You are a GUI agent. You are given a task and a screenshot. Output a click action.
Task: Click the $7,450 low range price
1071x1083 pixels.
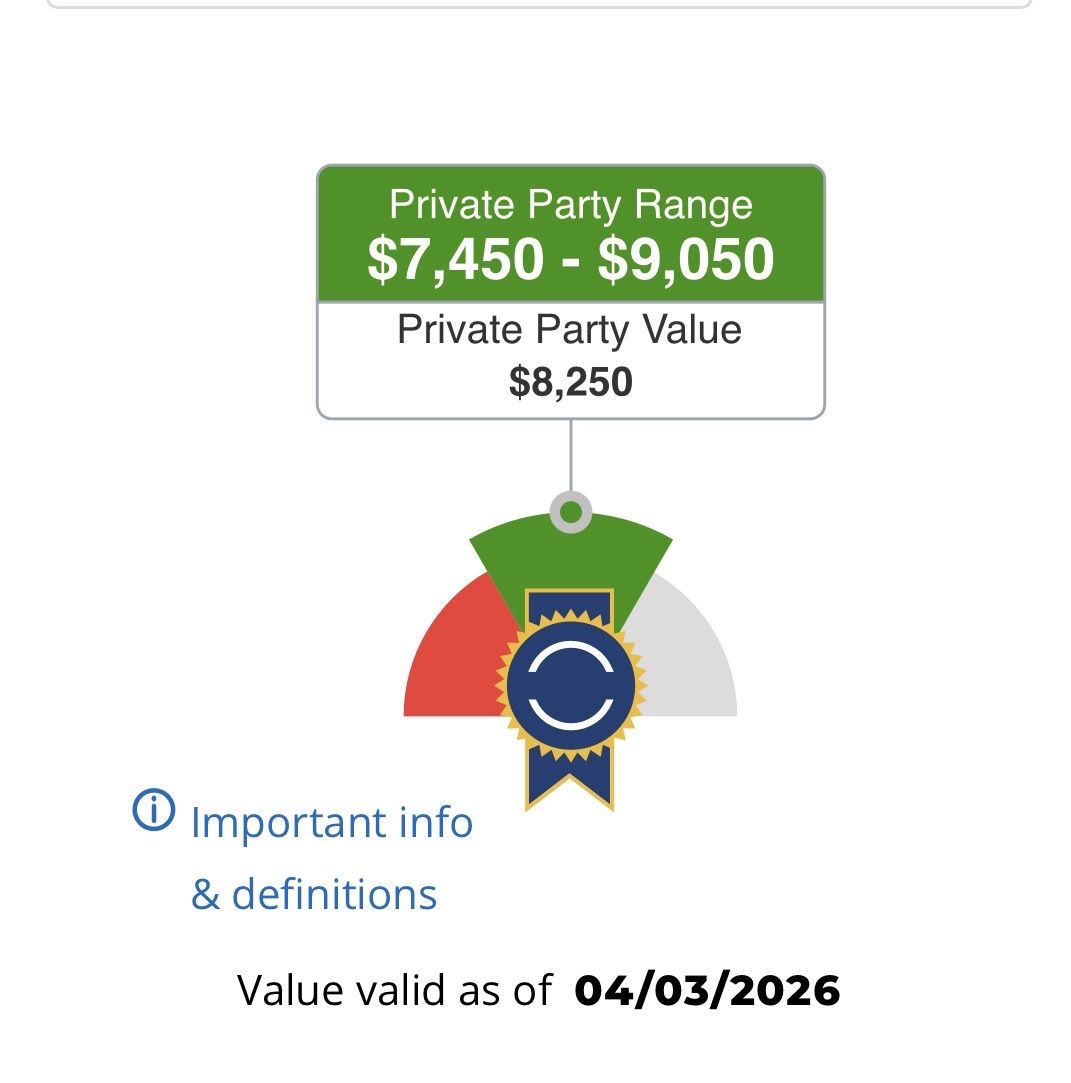point(456,259)
